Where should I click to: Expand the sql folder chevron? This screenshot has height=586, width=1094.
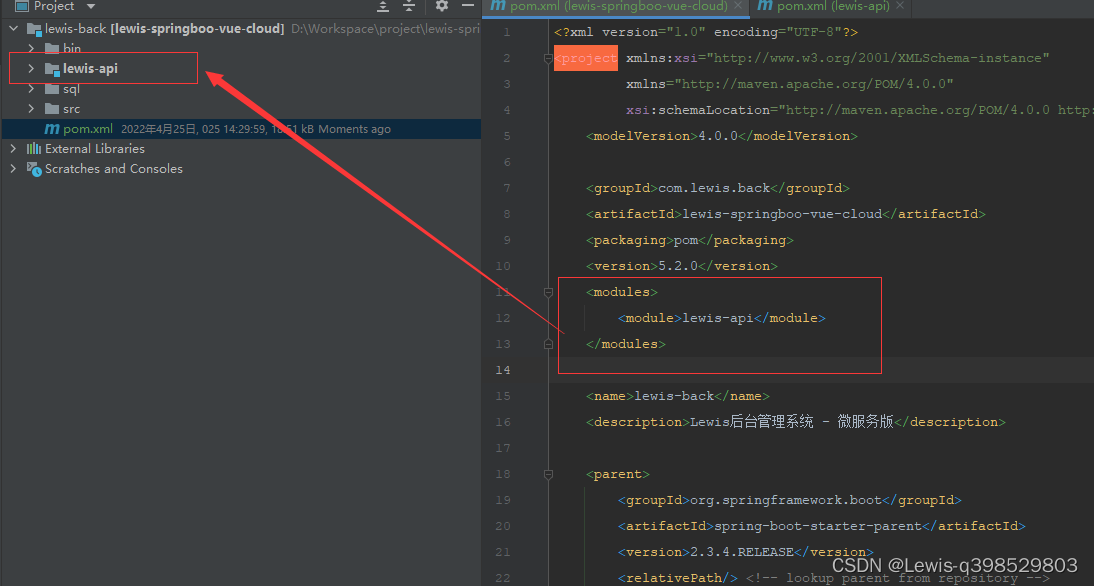tap(31, 89)
